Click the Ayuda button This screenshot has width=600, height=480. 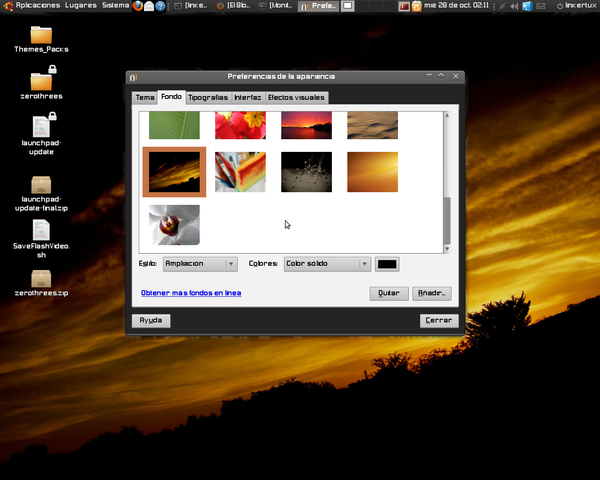(151, 320)
